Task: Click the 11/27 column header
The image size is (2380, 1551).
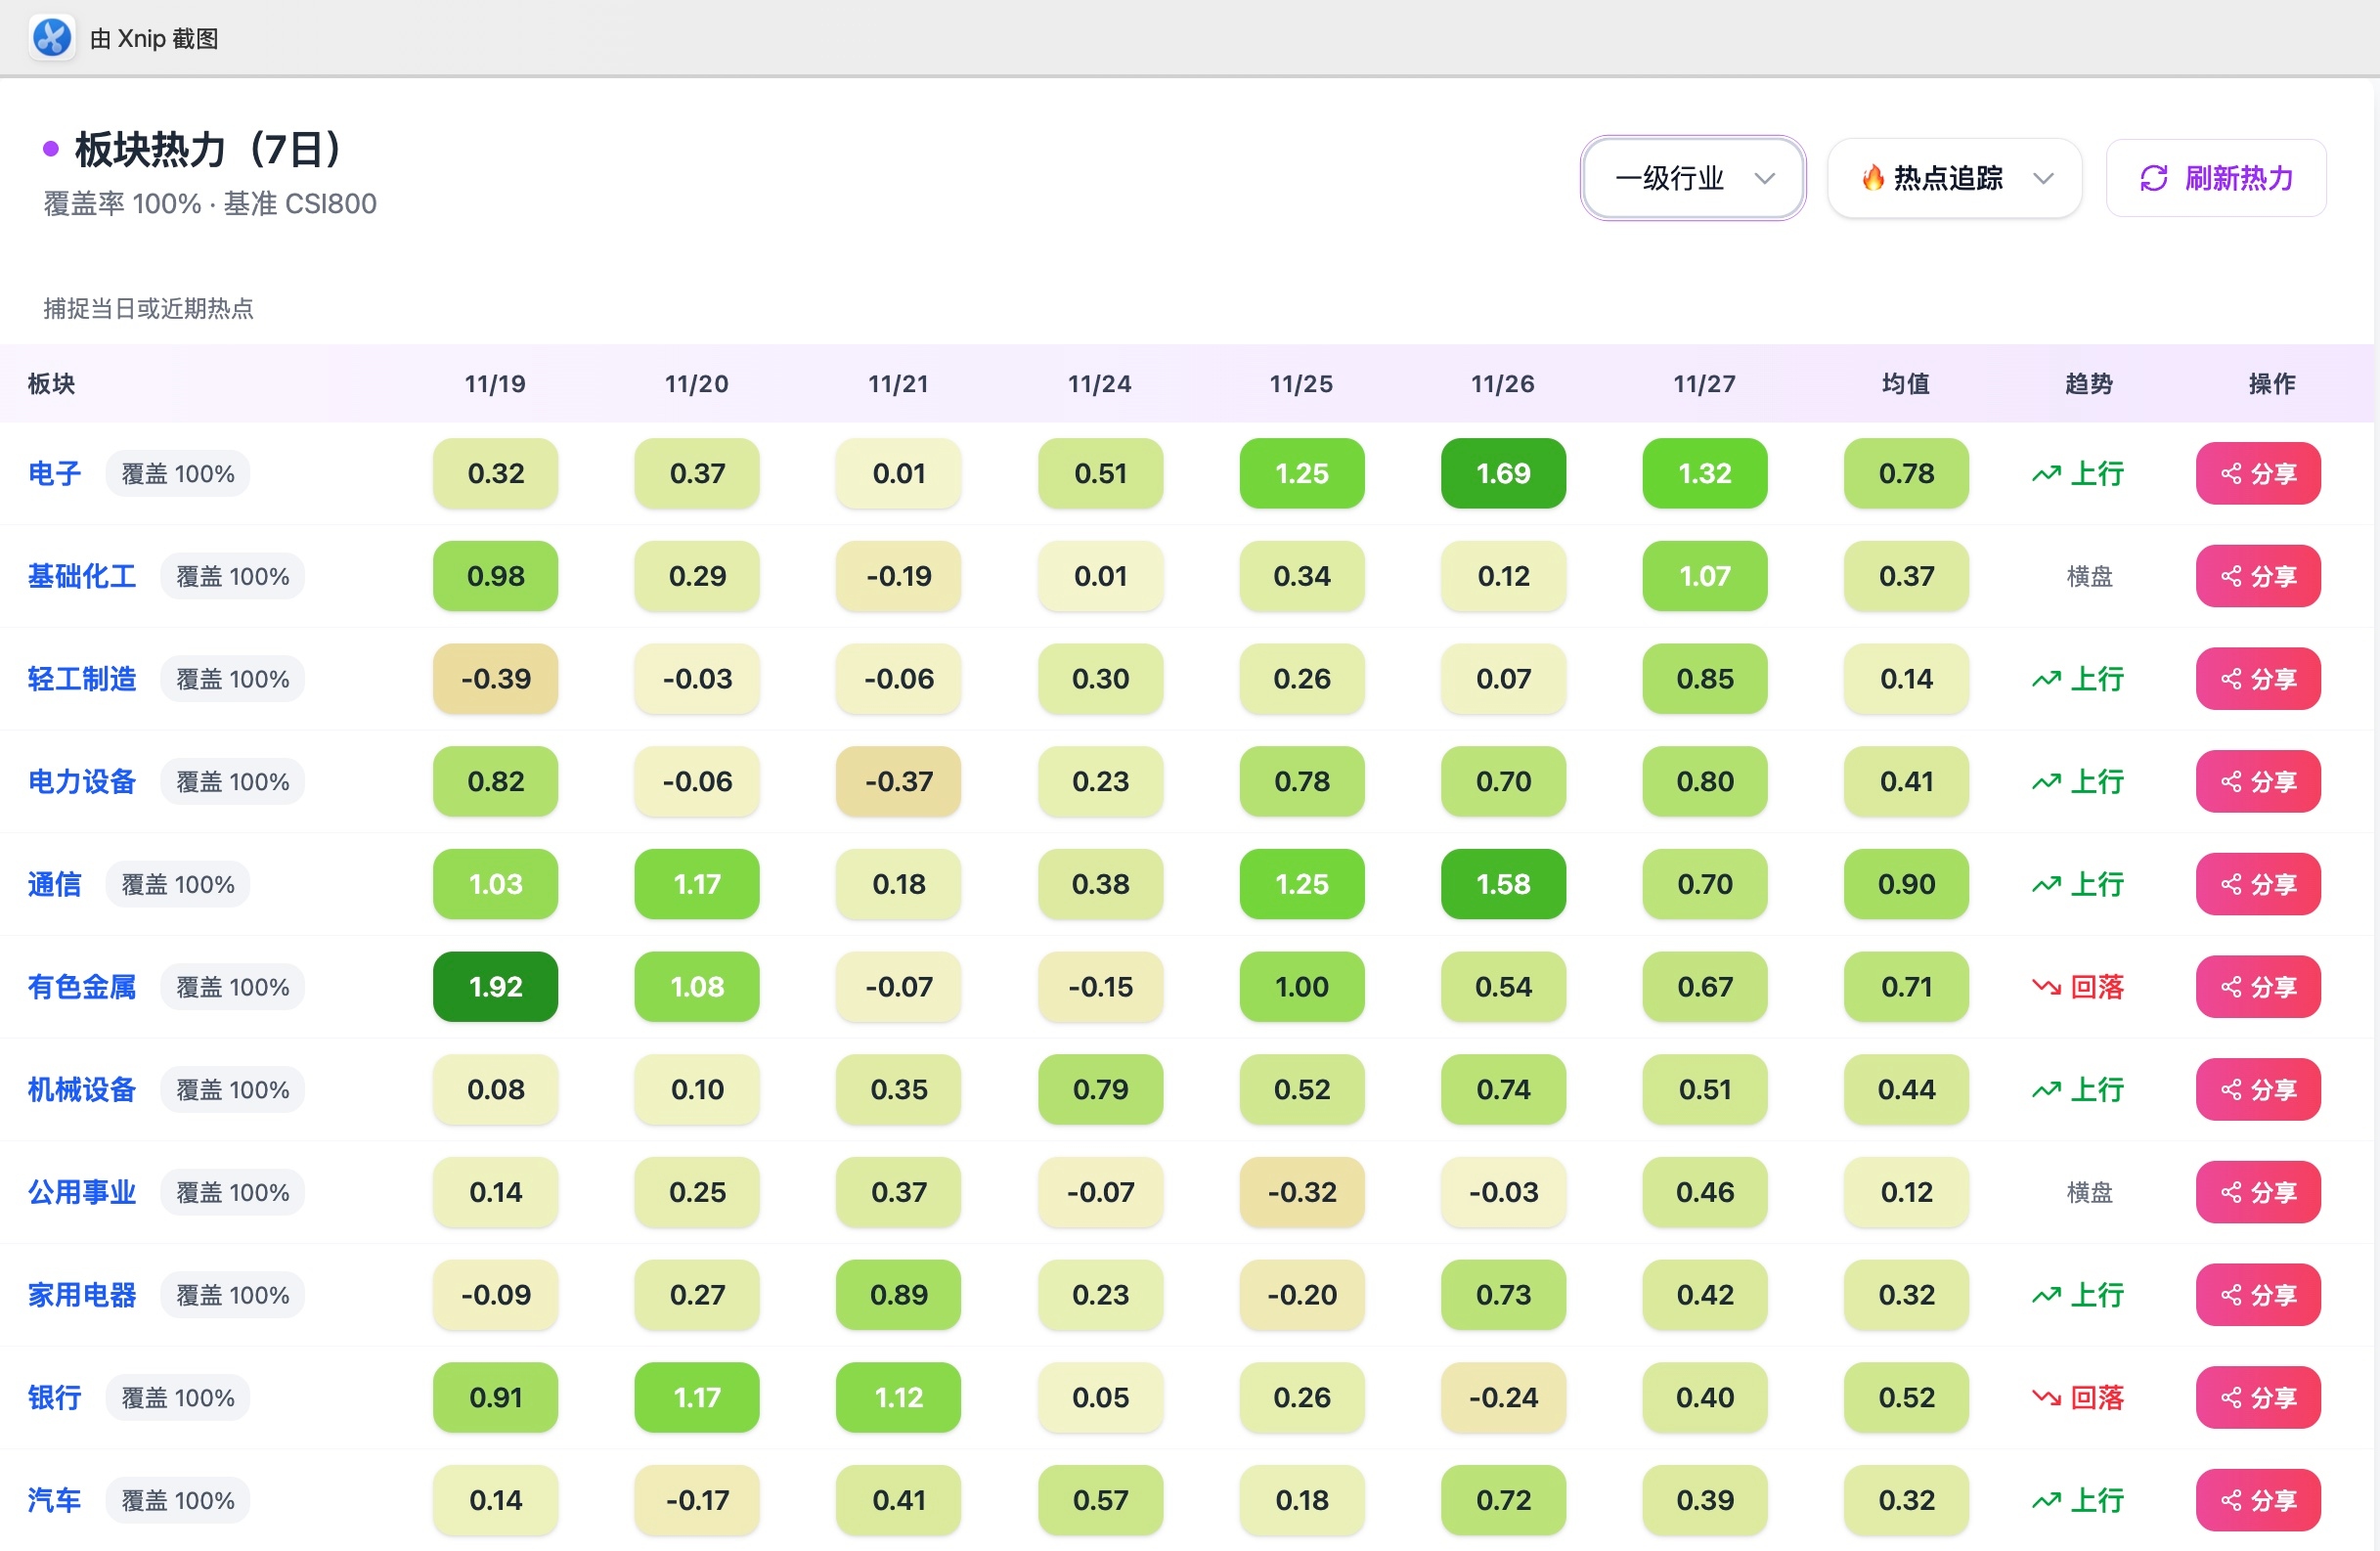Action: tap(1704, 384)
